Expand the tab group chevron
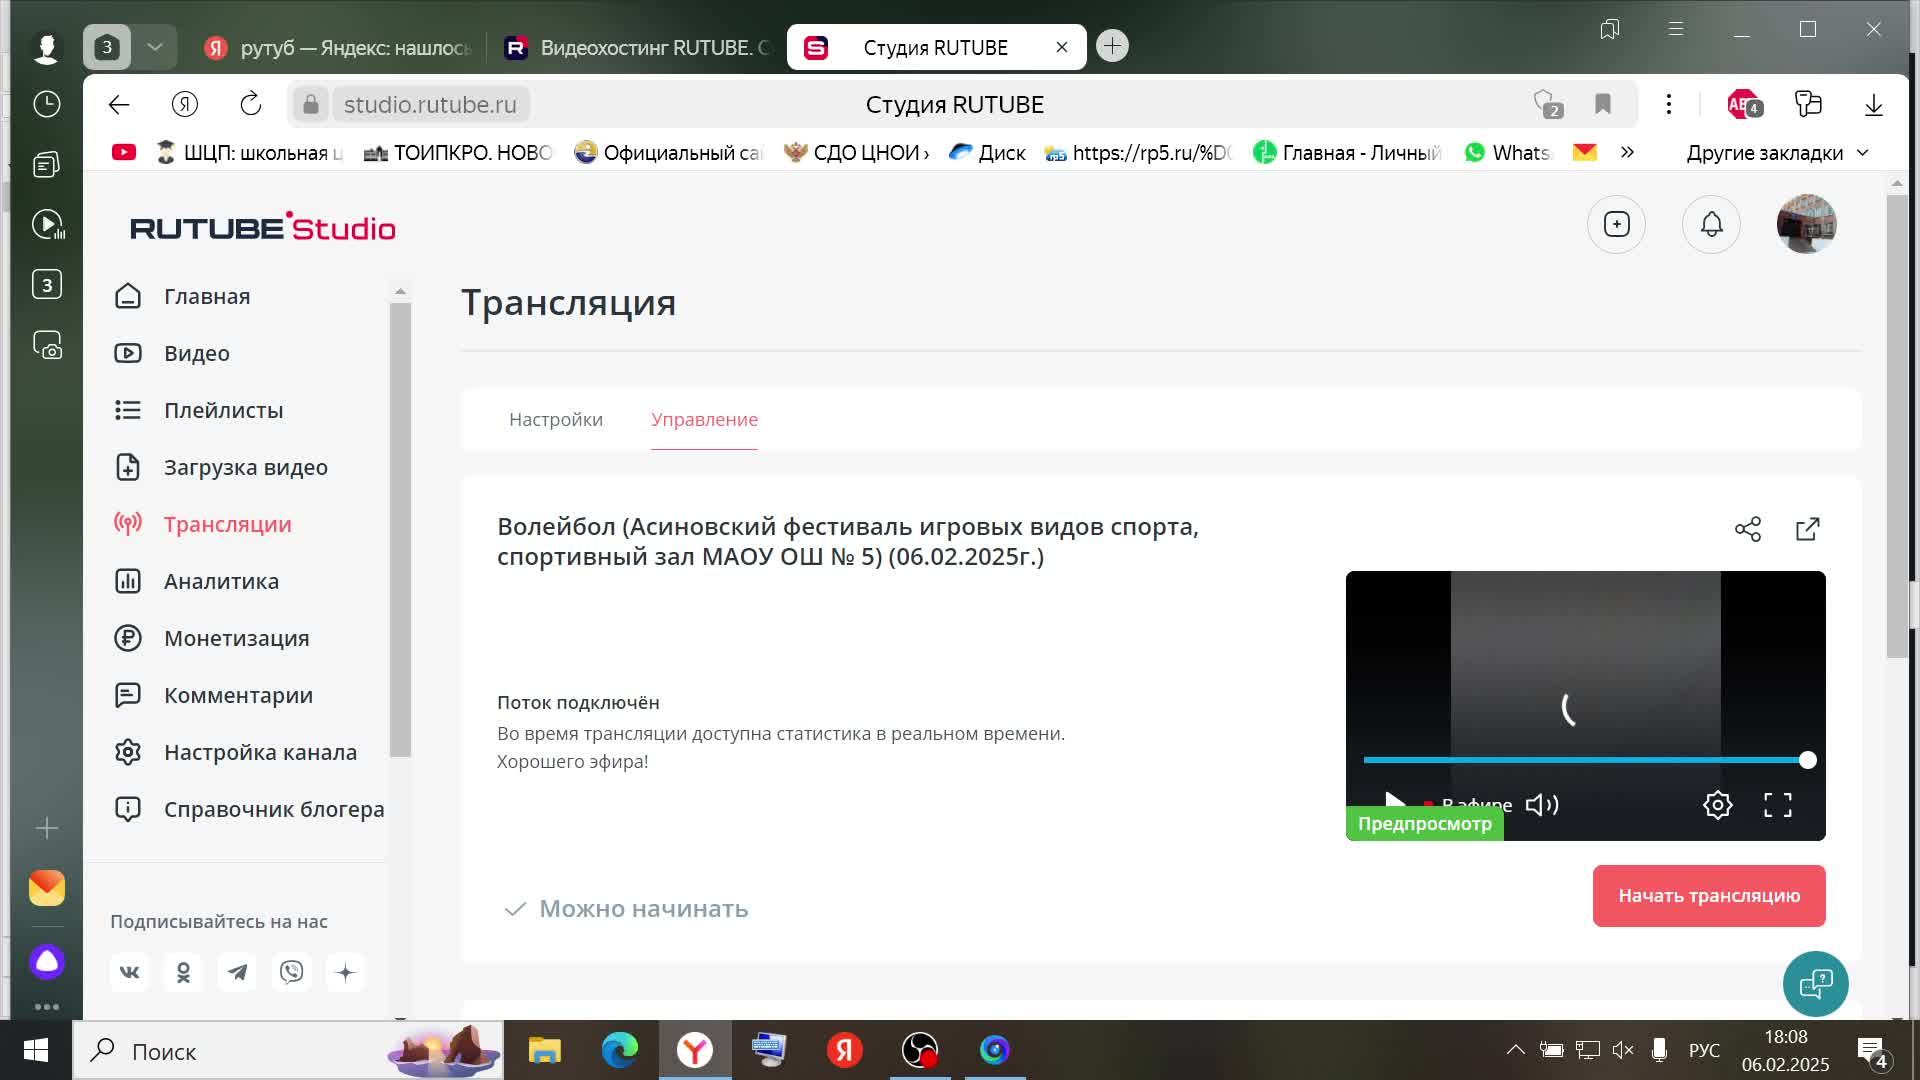This screenshot has width=1920, height=1080. tap(155, 47)
